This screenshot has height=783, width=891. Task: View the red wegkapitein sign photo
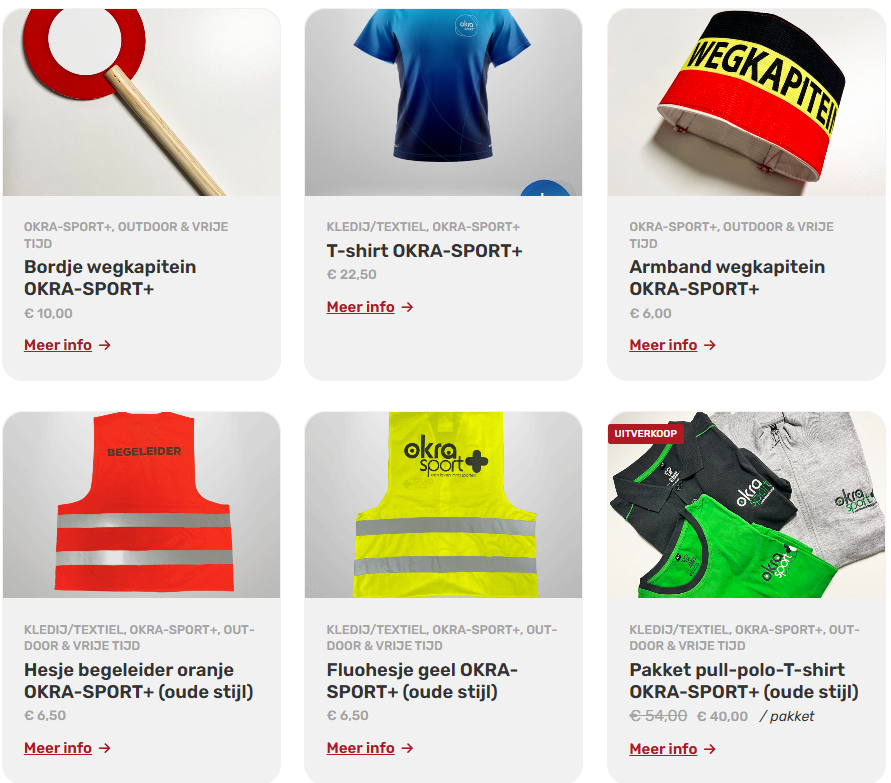141,102
